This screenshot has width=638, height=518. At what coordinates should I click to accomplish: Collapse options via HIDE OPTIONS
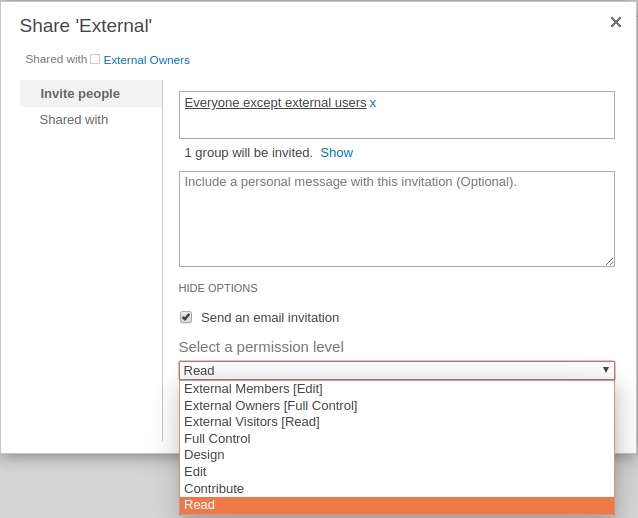pyautogui.click(x=218, y=288)
